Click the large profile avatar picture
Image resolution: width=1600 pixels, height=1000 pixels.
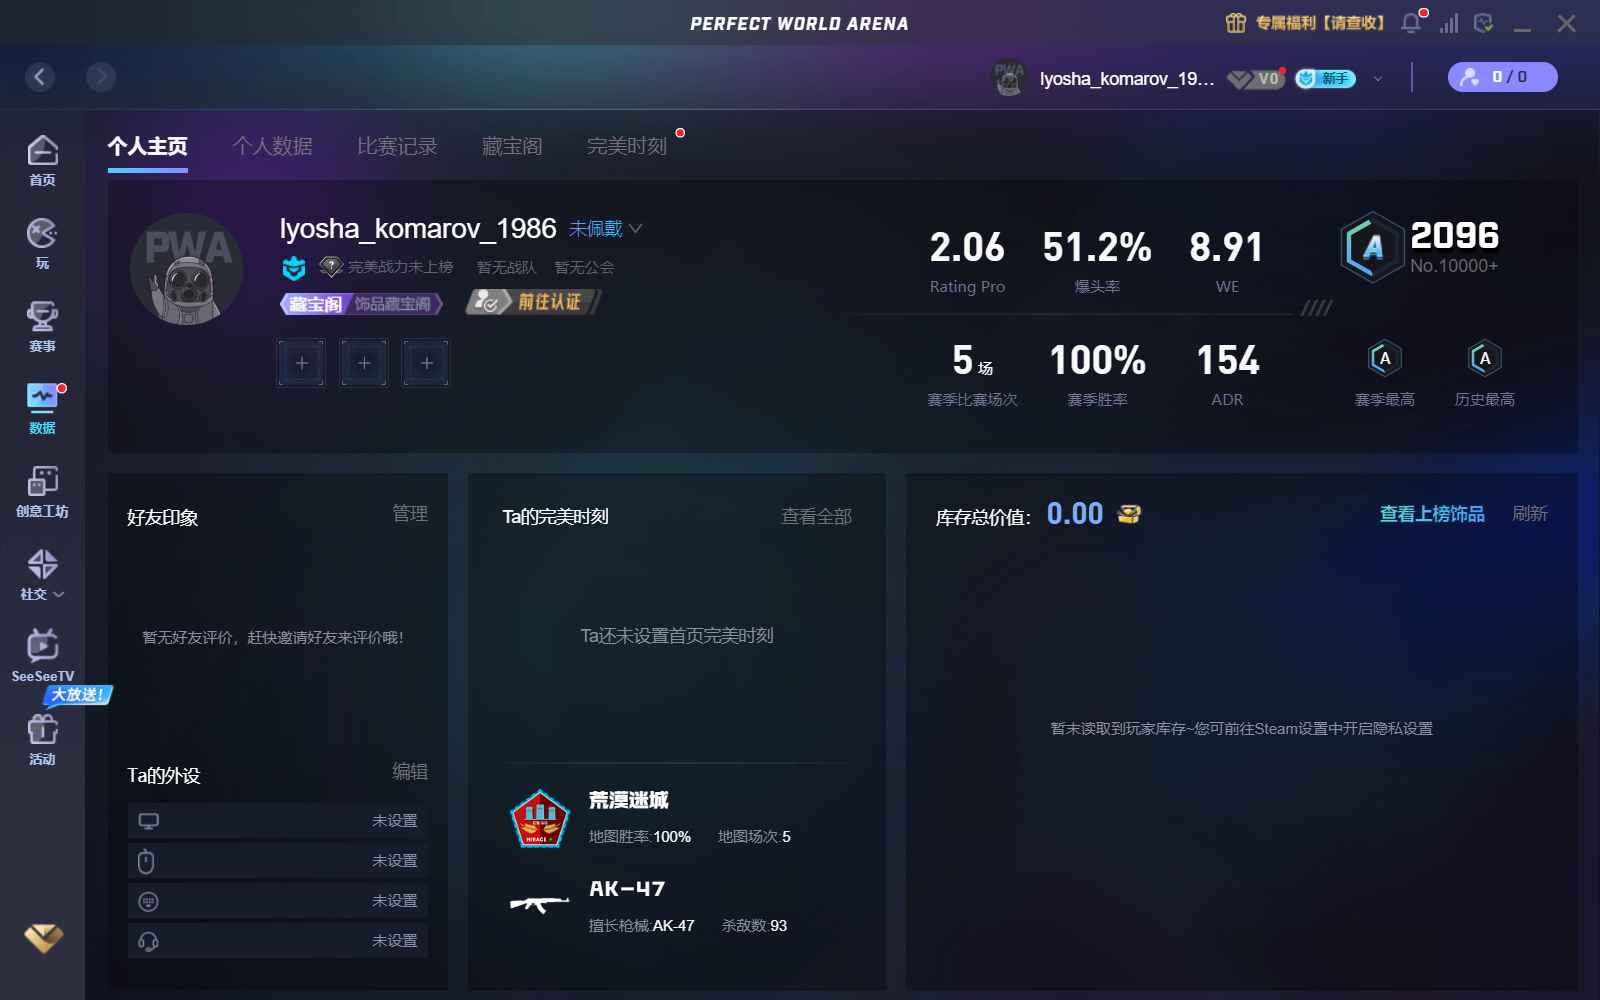(187, 269)
